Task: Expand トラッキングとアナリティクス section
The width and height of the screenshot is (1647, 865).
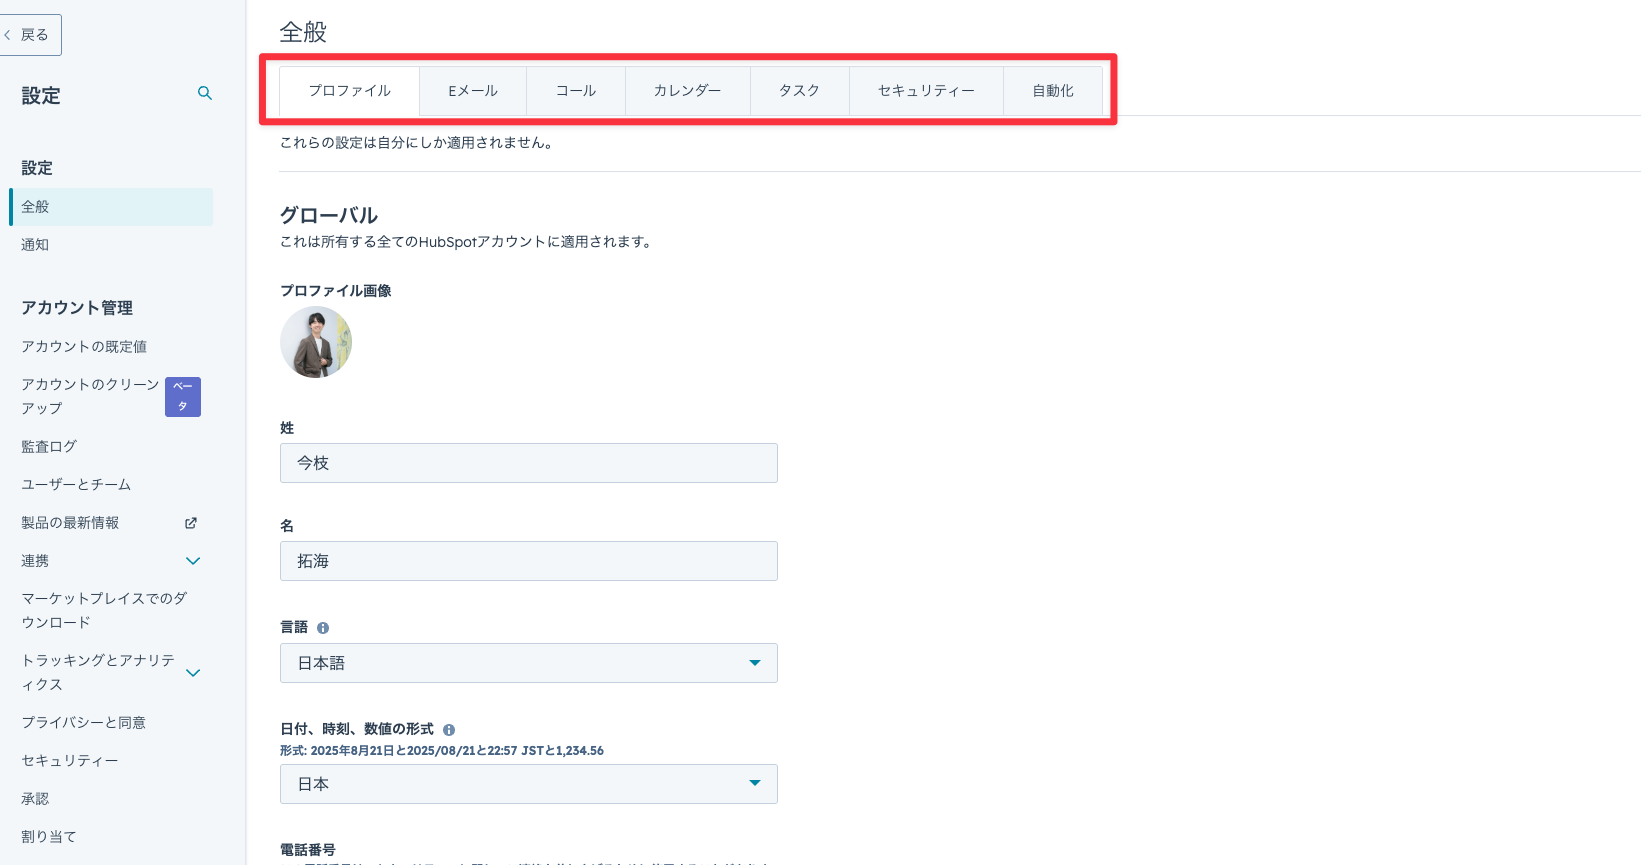Action: [193, 673]
